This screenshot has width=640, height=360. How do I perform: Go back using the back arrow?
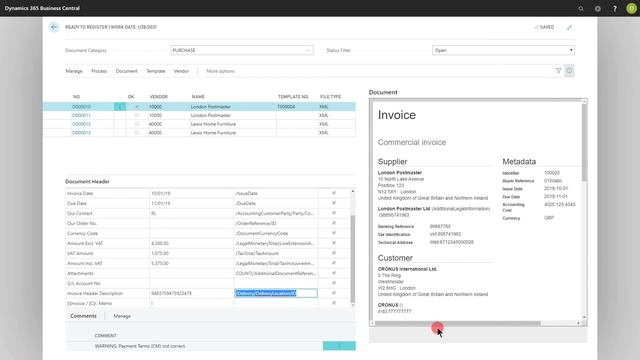(54, 27)
